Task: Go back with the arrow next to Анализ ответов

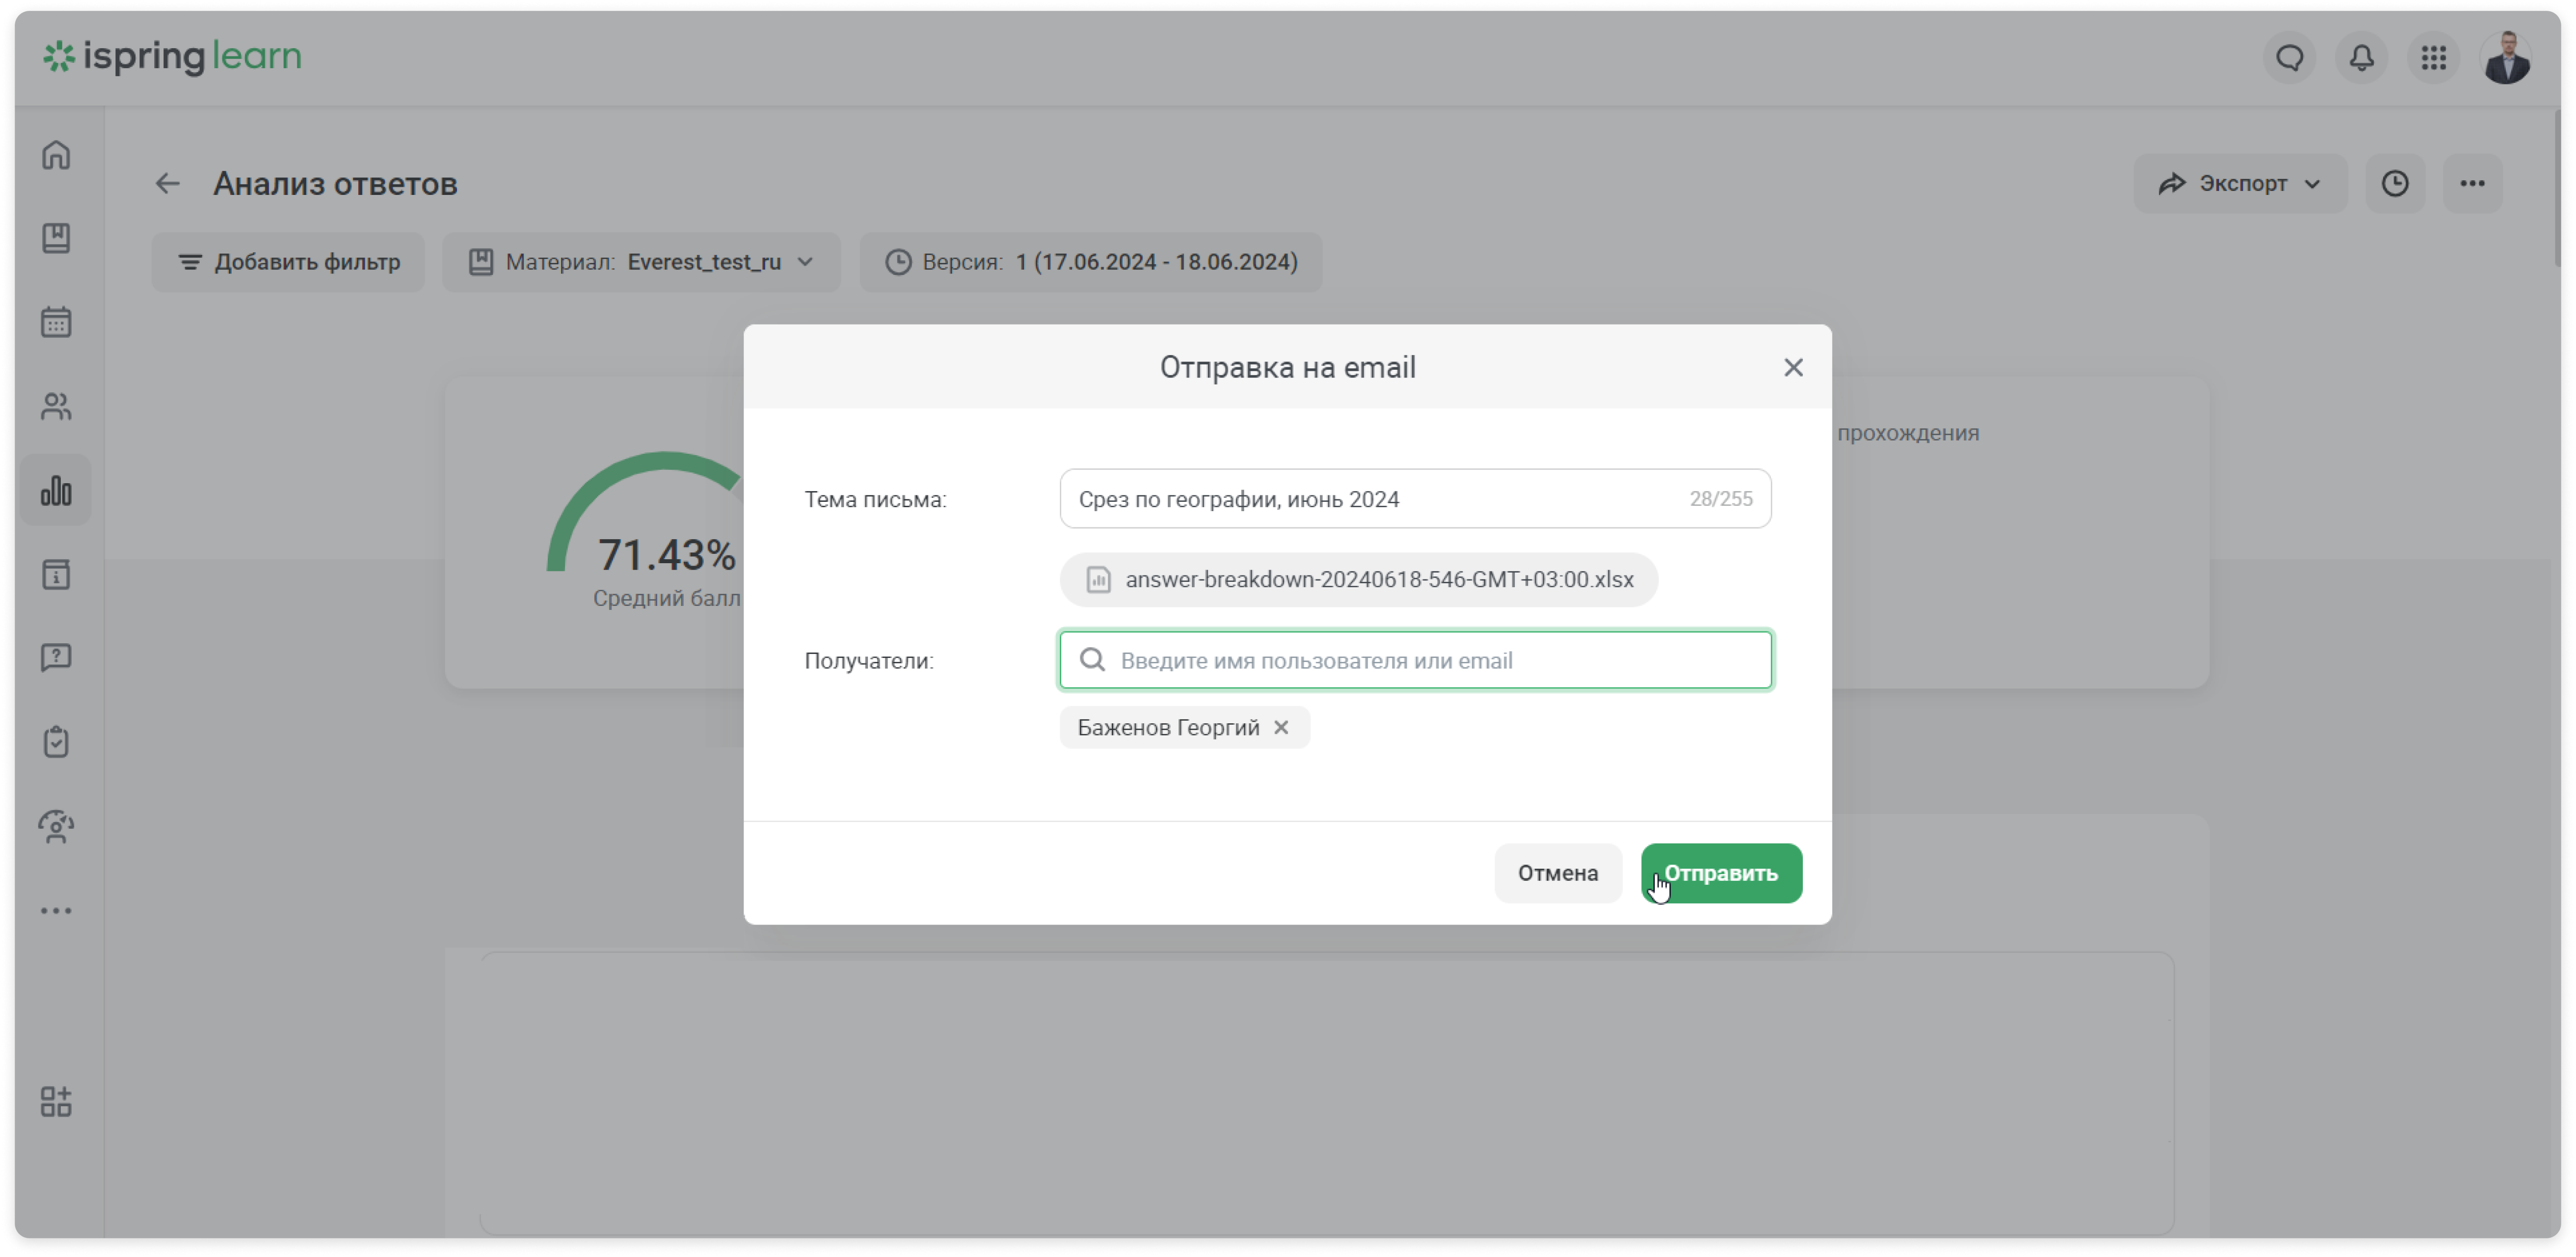Action: pyautogui.click(x=167, y=183)
